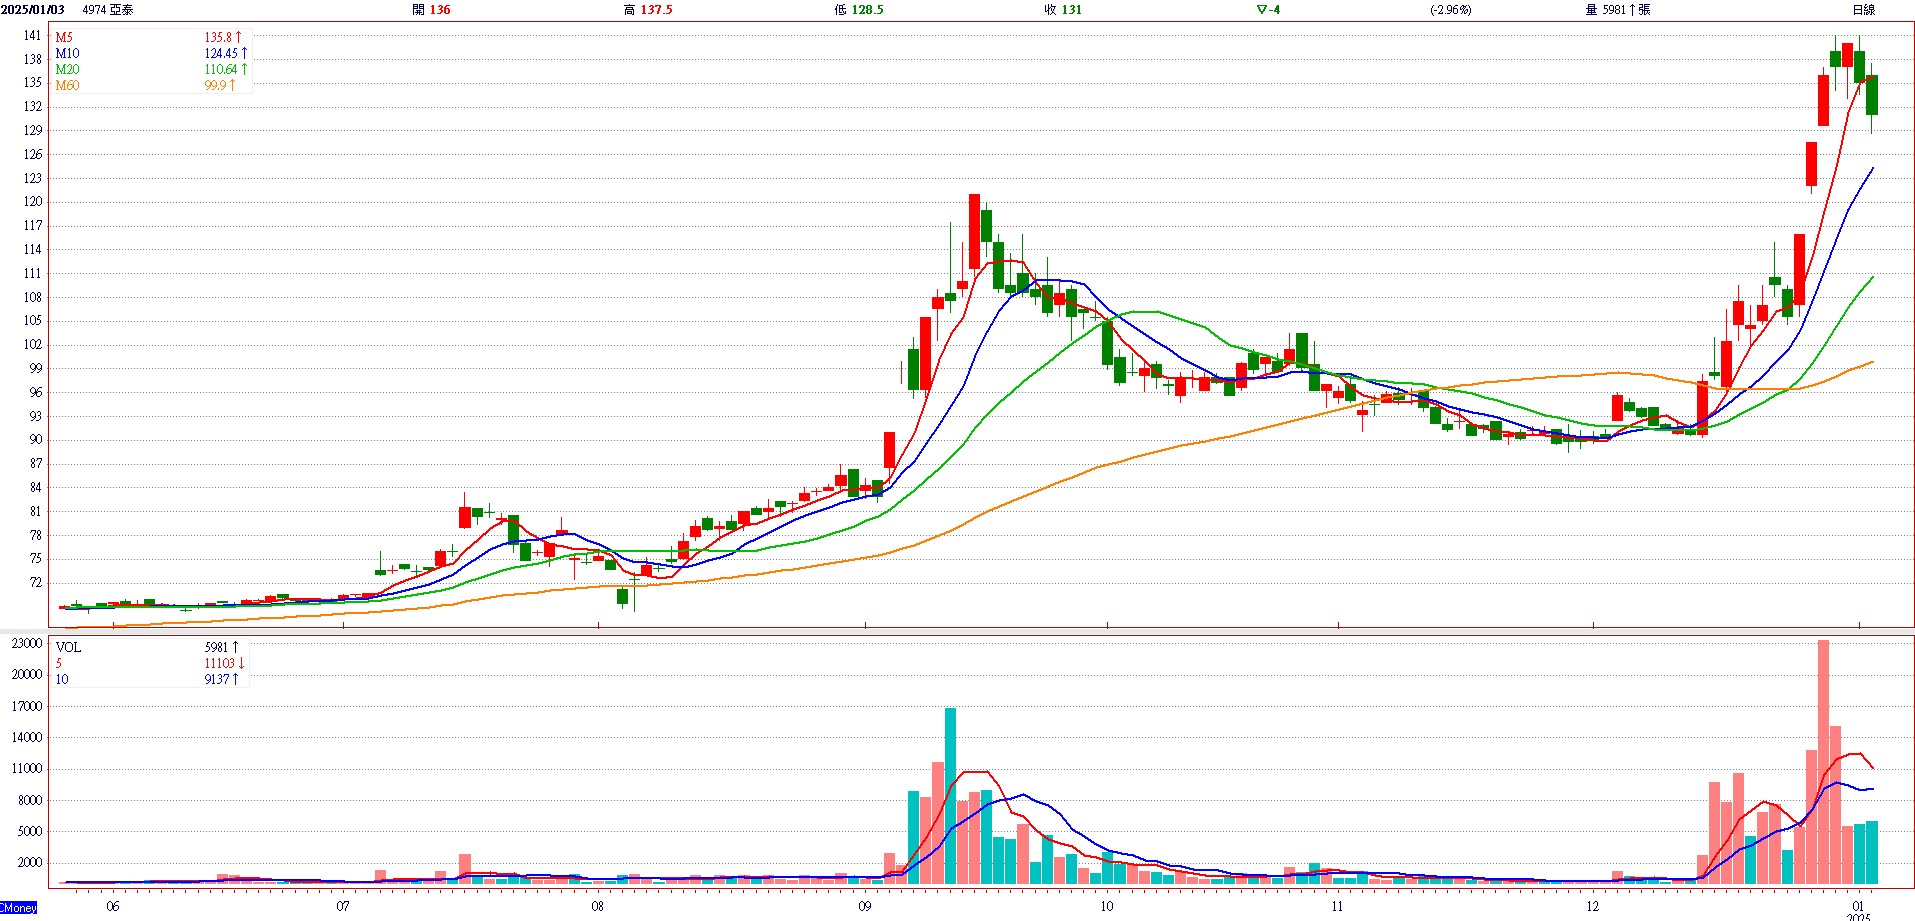Viewport: 1915px width, 921px height.
Task: Click the 141 label on the price axis
Action: 33,35
